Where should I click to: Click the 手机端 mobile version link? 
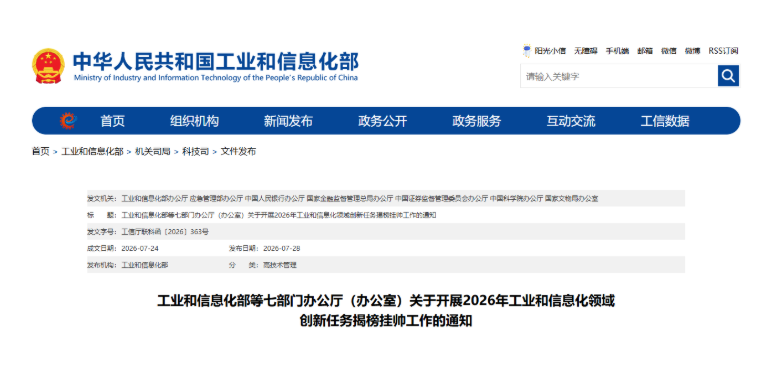(617, 51)
